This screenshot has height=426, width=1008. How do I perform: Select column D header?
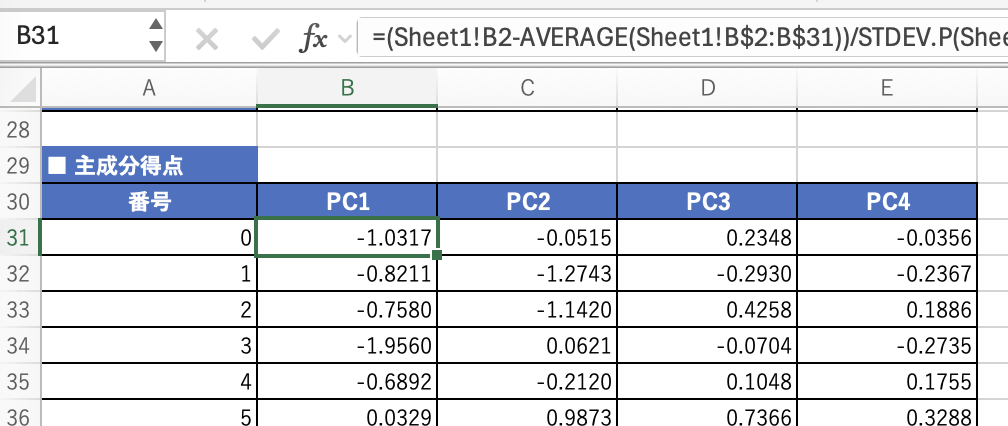[x=707, y=89]
